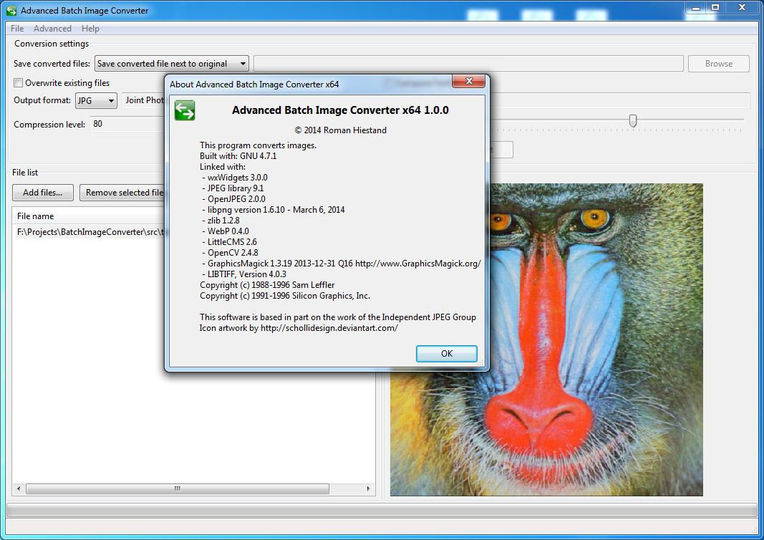Viewport: 764px width, 540px height.
Task: Click the Browse button
Action: point(719,64)
